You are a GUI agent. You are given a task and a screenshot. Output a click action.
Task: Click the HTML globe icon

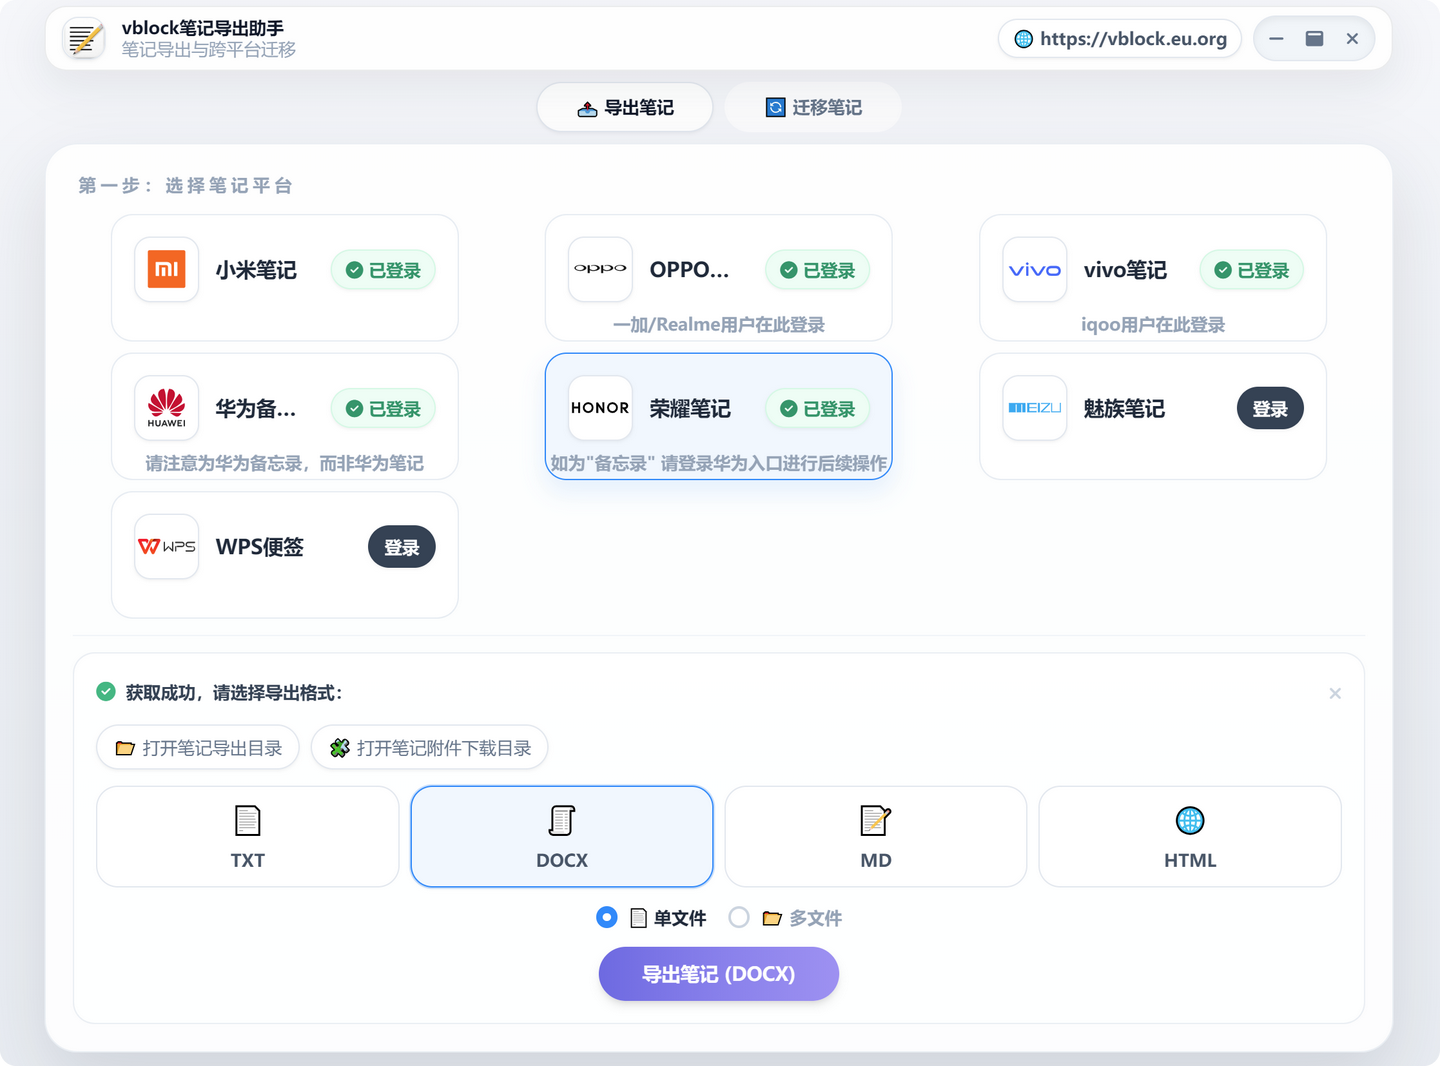coord(1190,821)
